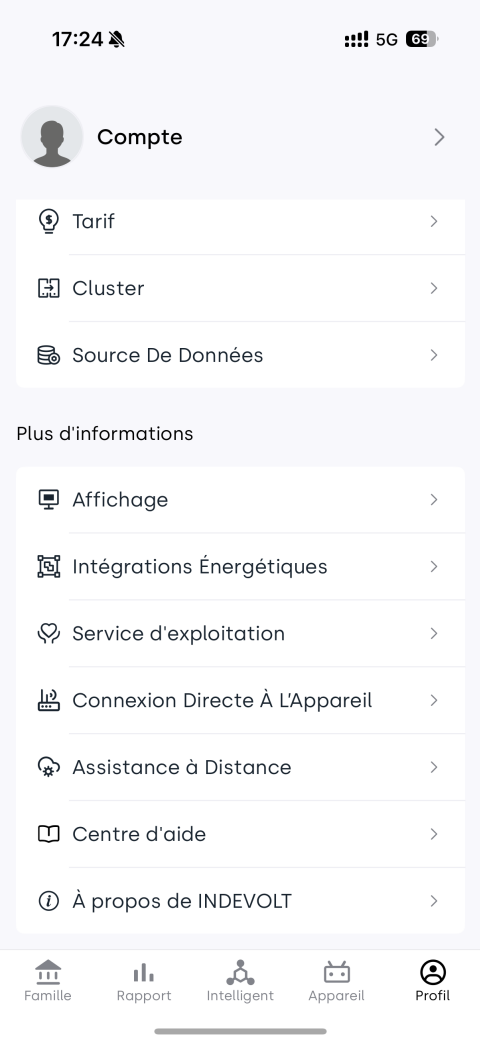Tap the Connexion Directe router icon

48,700
